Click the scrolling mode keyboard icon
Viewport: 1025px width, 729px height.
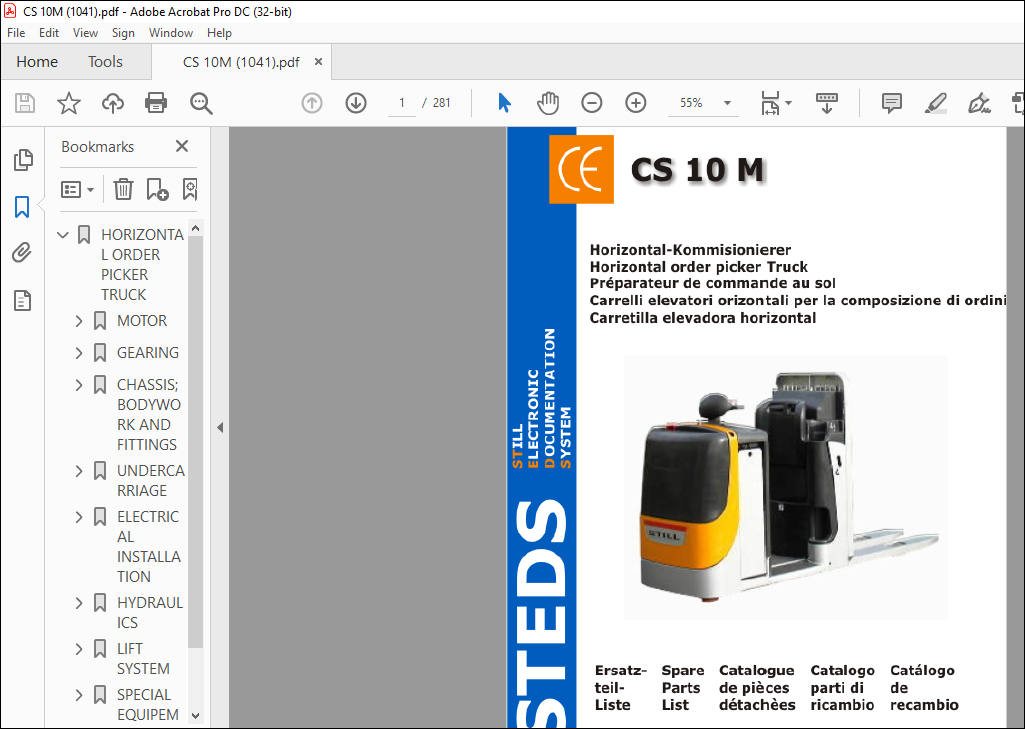(x=827, y=103)
